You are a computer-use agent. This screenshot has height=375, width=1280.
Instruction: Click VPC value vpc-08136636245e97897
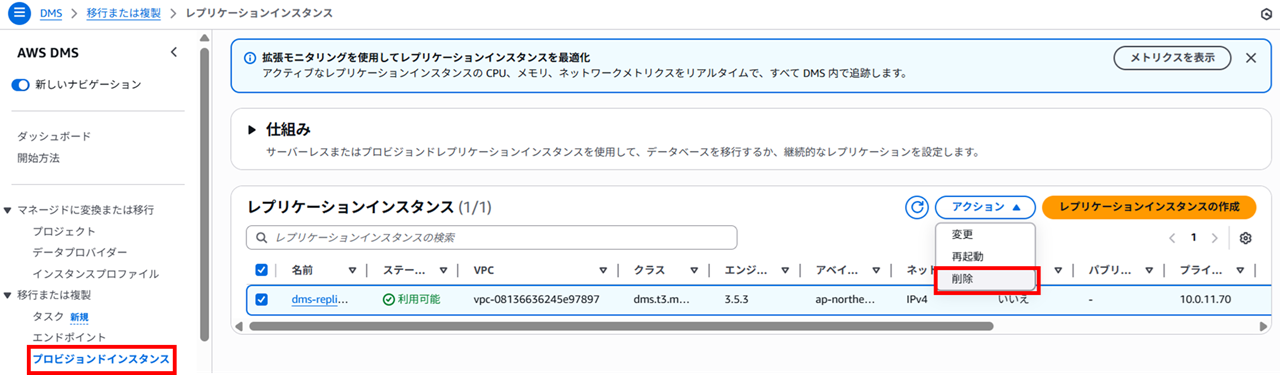[x=537, y=299]
